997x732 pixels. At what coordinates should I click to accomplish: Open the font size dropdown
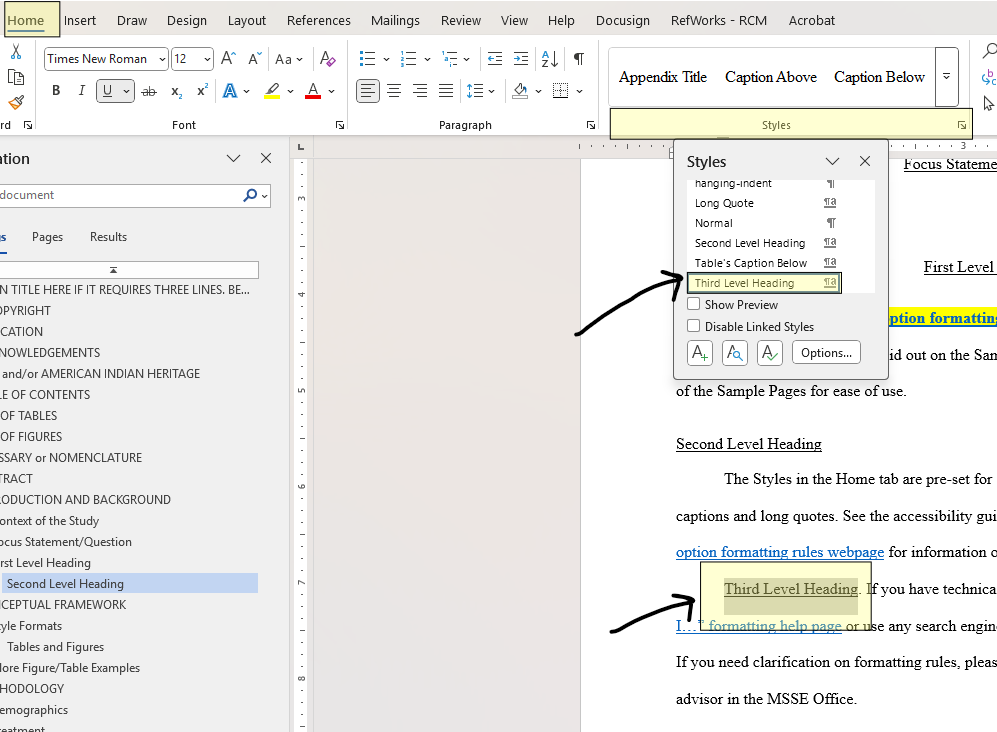tap(208, 59)
